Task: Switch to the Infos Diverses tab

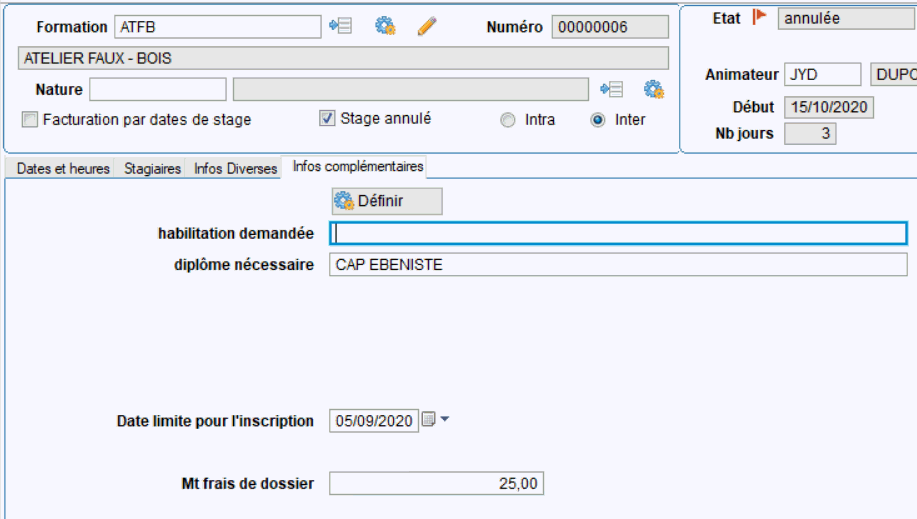Action: pos(235,169)
